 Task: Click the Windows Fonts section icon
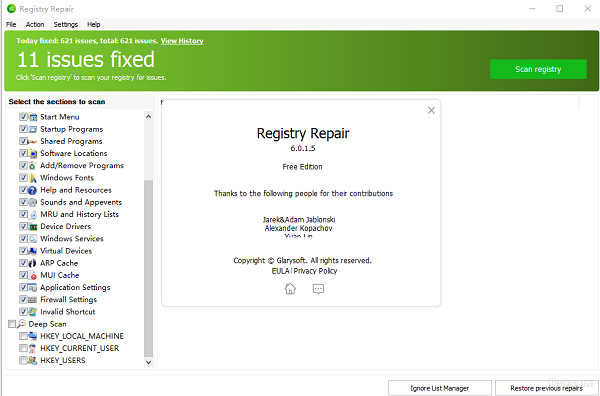[33, 178]
